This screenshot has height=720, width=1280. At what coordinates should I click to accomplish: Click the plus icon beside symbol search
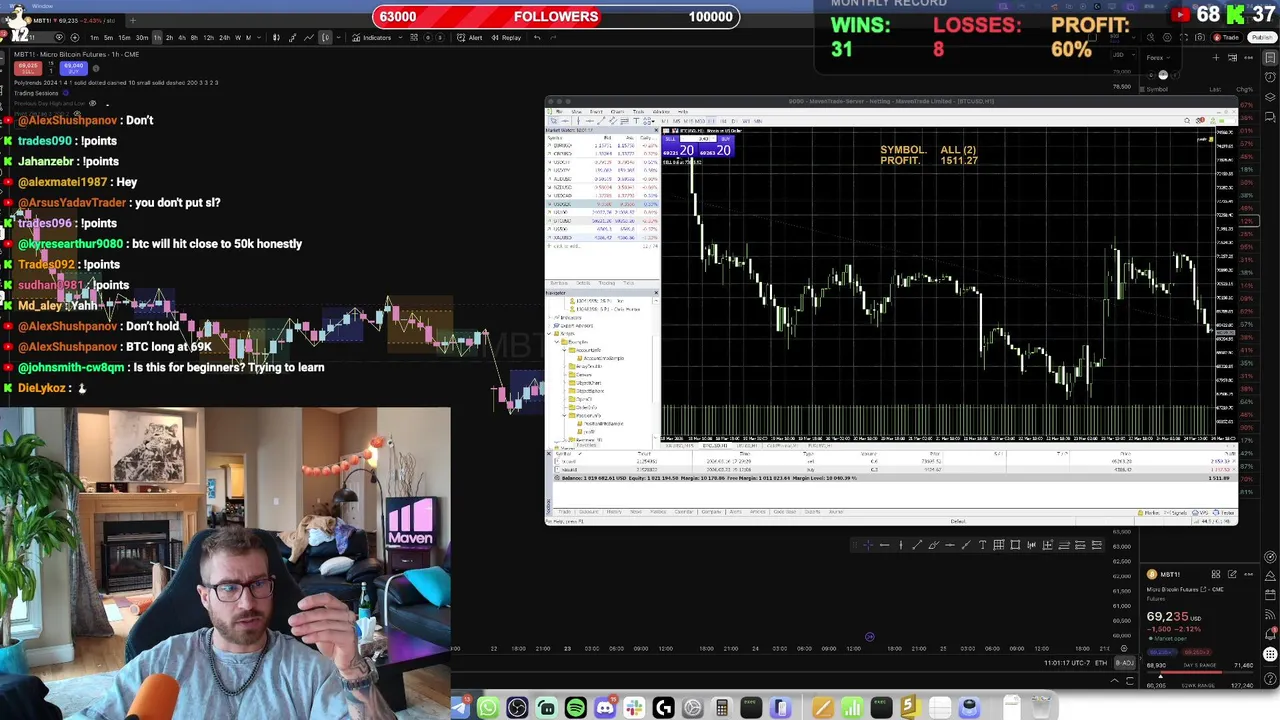(x=75, y=37)
